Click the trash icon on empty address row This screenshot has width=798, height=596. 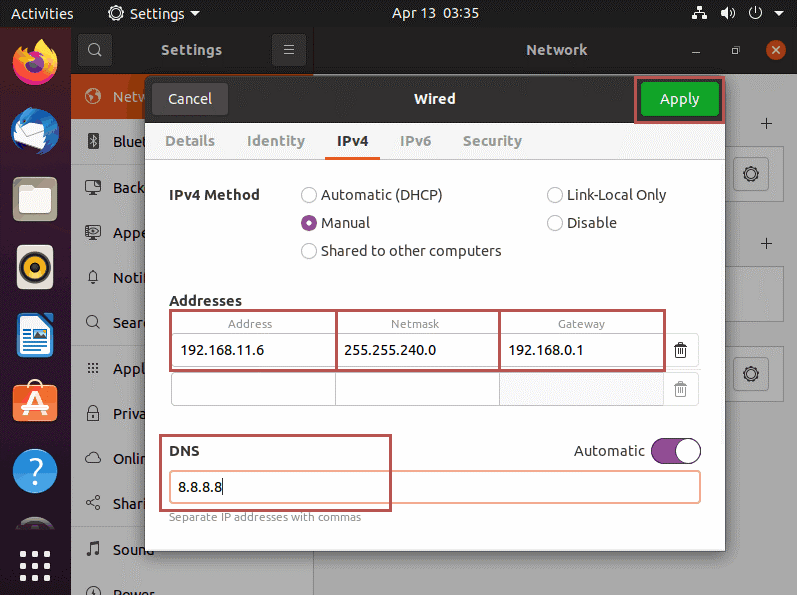(x=680, y=389)
